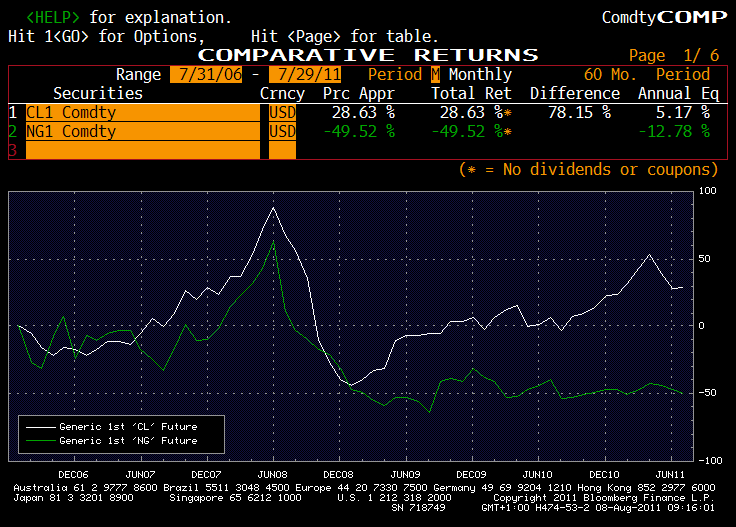The width and height of the screenshot is (736, 527).
Task: Click the Crncy column header
Action: tap(282, 93)
